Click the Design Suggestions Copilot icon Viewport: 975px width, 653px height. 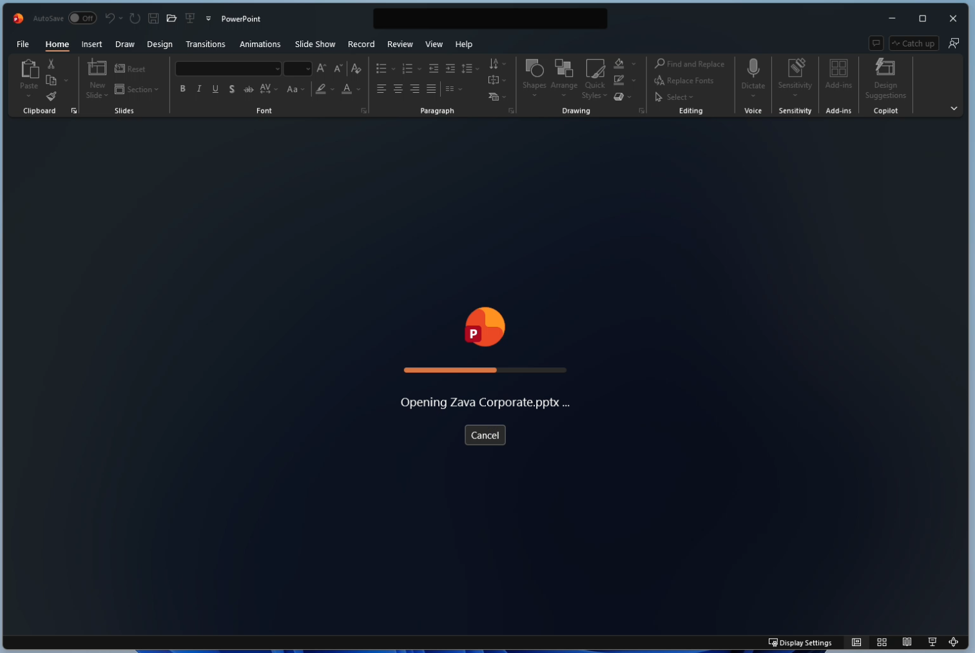coord(885,67)
